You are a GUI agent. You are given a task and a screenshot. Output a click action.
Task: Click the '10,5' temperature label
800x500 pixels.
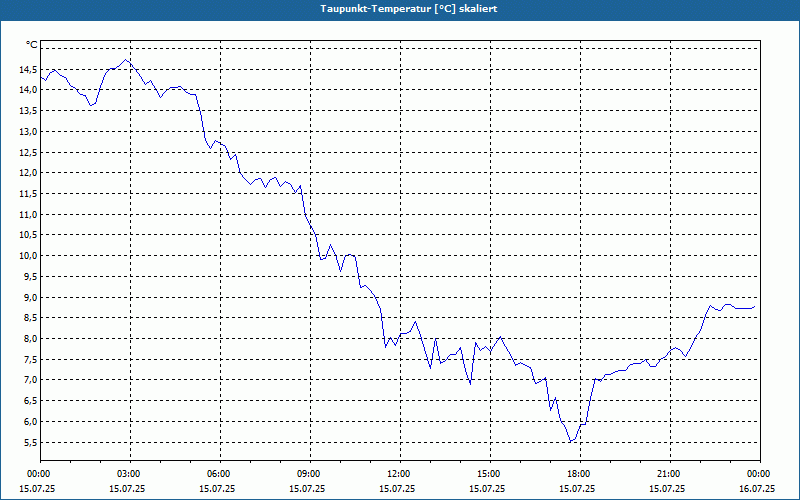pos(29,235)
